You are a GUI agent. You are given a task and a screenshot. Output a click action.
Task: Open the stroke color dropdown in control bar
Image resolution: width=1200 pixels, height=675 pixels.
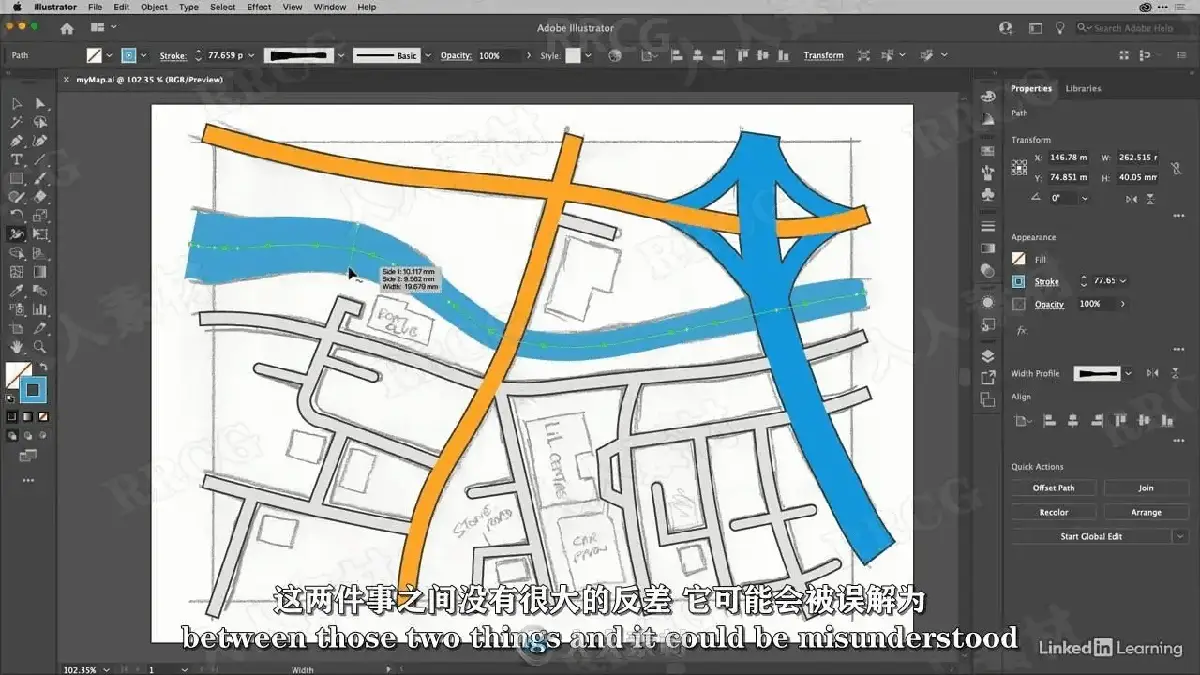pos(144,56)
